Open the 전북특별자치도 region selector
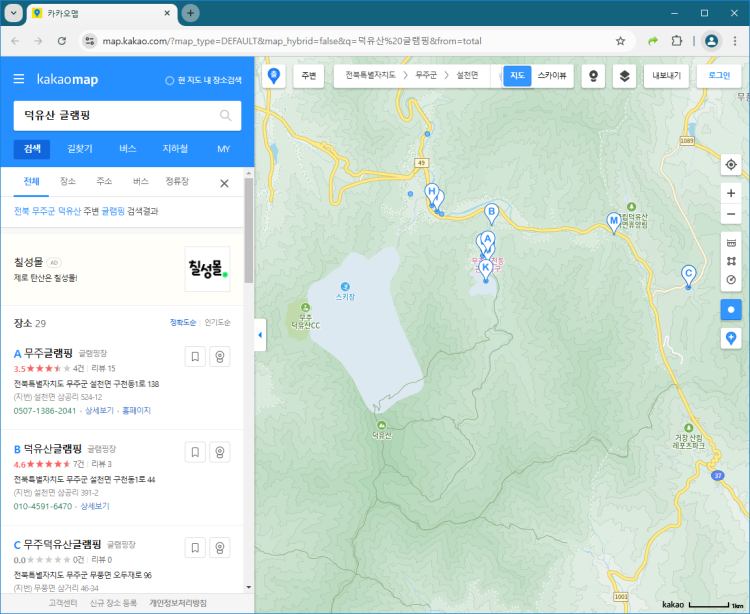 pyautogui.click(x=370, y=75)
